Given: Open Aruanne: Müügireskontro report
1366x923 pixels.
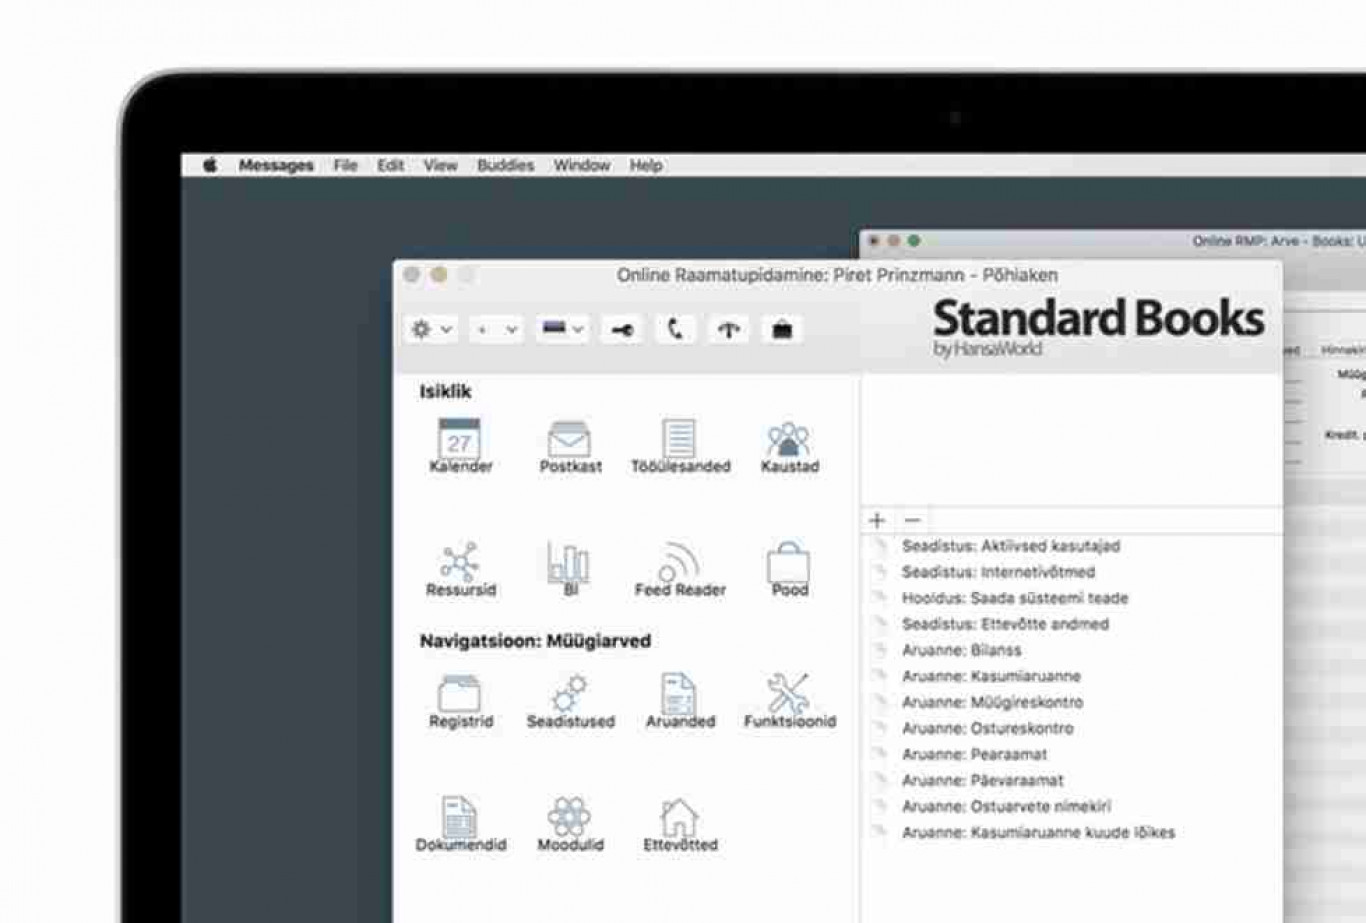Looking at the screenshot, I should click(992, 702).
